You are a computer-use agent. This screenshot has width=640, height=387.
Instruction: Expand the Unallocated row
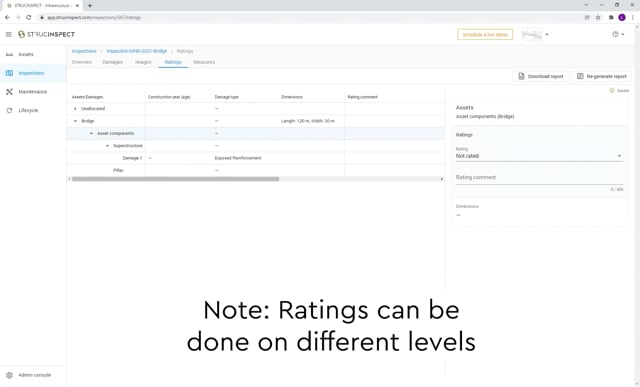click(75, 109)
